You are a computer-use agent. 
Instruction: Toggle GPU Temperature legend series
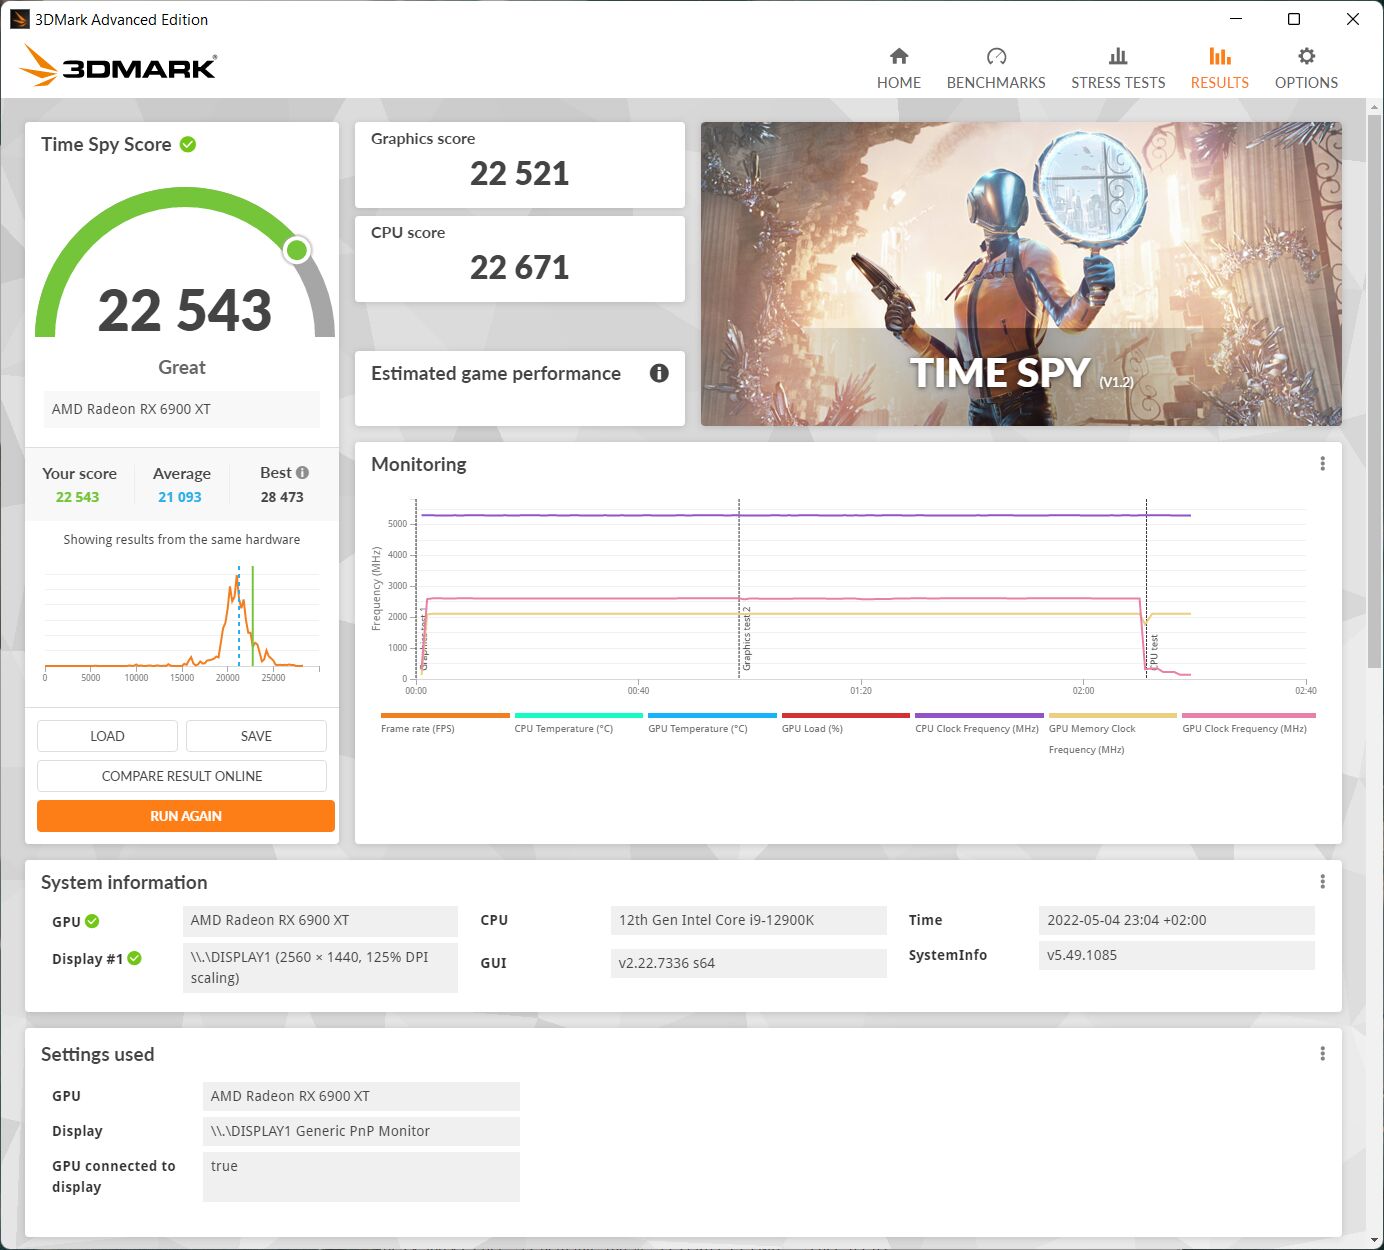[712, 724]
